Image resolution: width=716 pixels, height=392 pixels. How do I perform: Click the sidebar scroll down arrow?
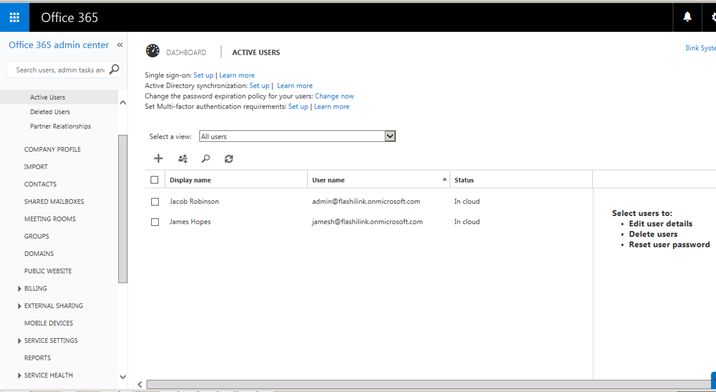(x=122, y=377)
